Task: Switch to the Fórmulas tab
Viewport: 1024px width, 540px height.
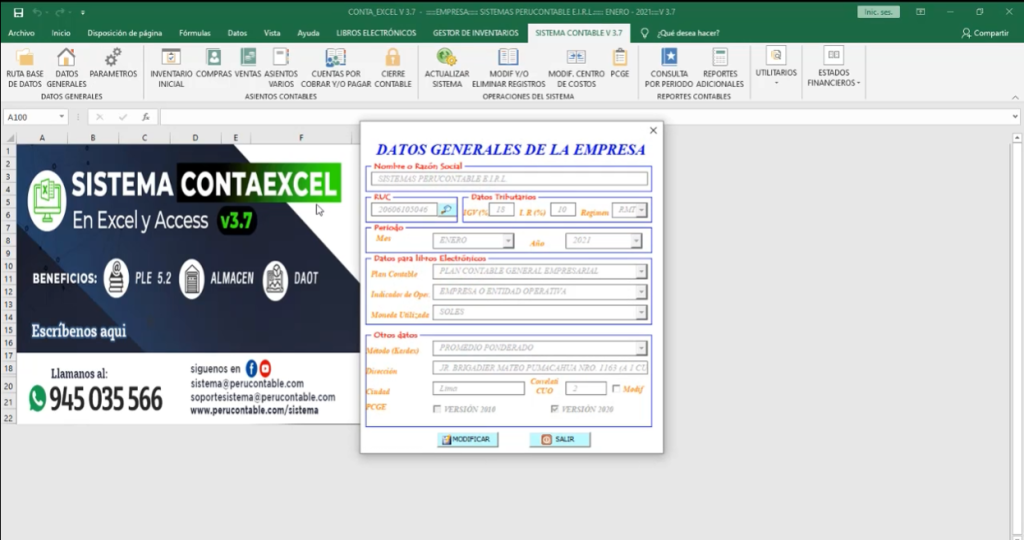Action: (195, 33)
